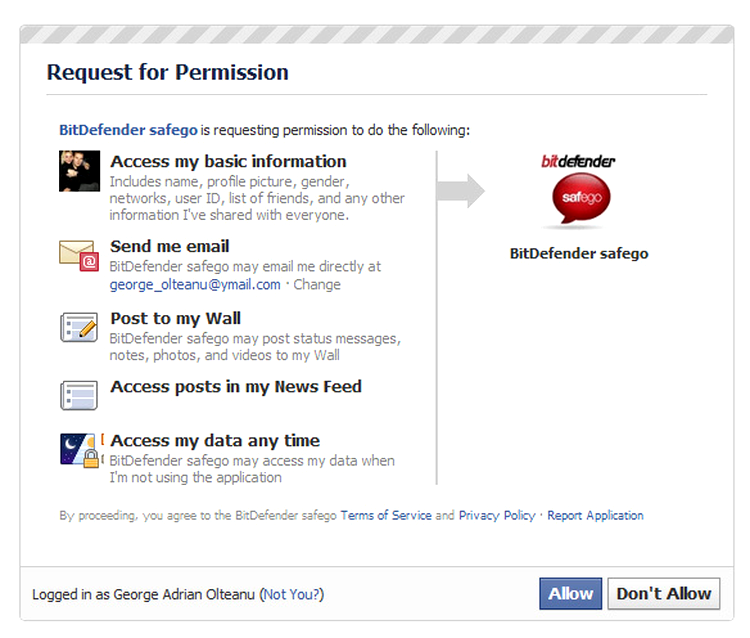The height and width of the screenshot is (638, 750).
Task: Open the george_olteanu@ymail.com email link
Action: tap(195, 285)
